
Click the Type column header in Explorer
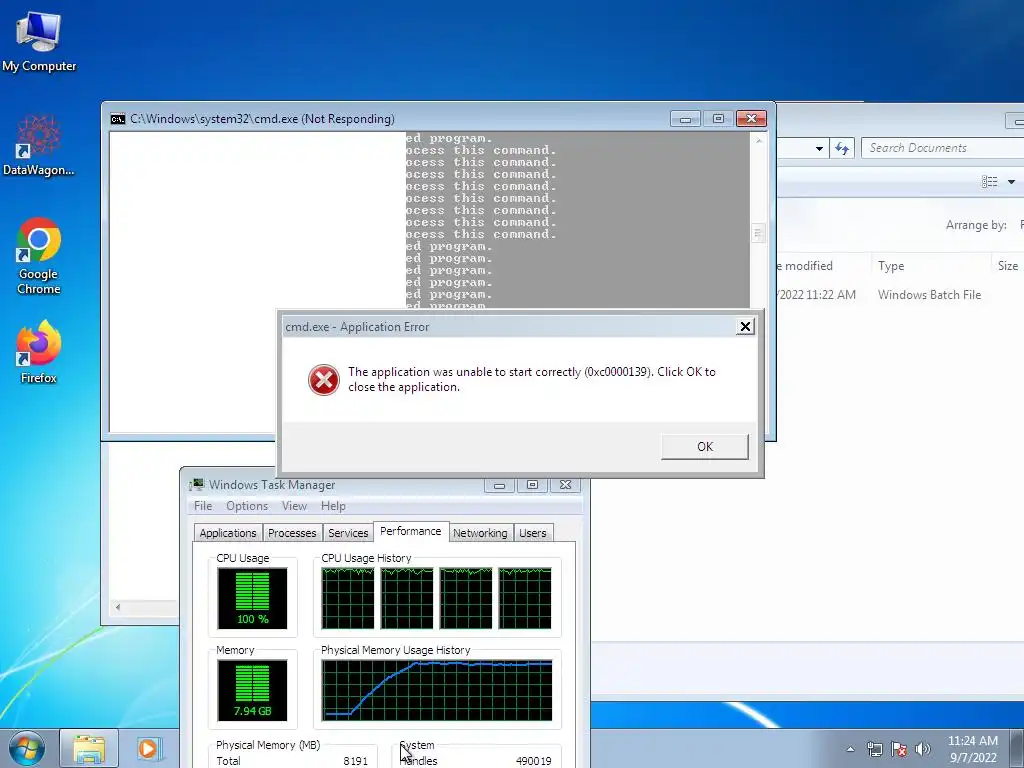click(x=891, y=266)
